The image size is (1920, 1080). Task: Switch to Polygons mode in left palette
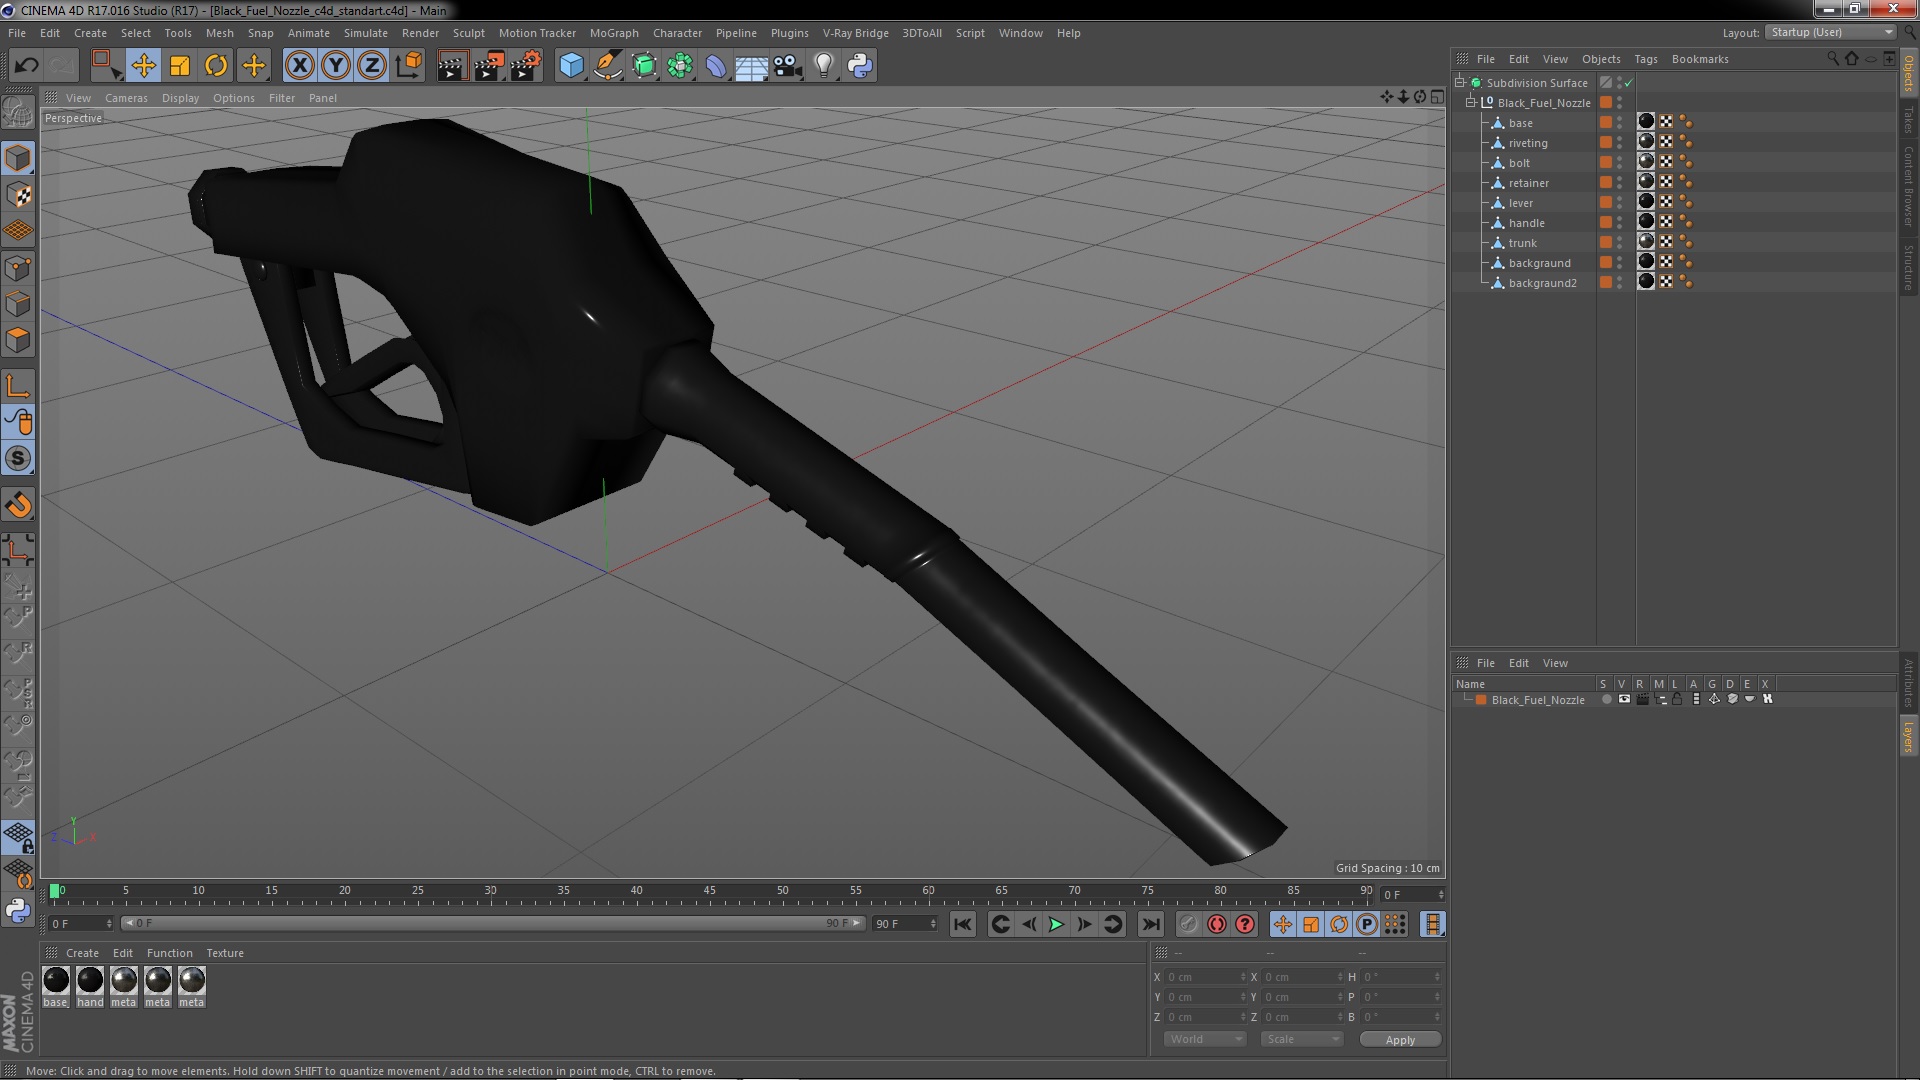tap(18, 341)
